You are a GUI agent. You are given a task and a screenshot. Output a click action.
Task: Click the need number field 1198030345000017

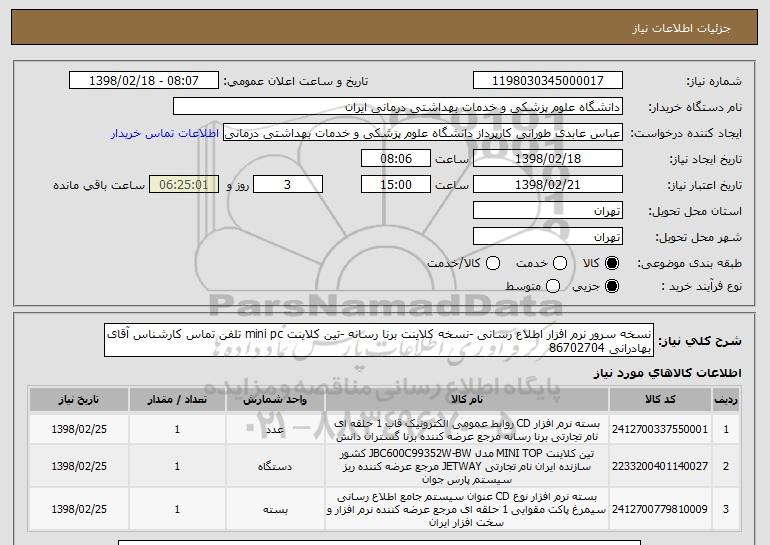(548, 81)
